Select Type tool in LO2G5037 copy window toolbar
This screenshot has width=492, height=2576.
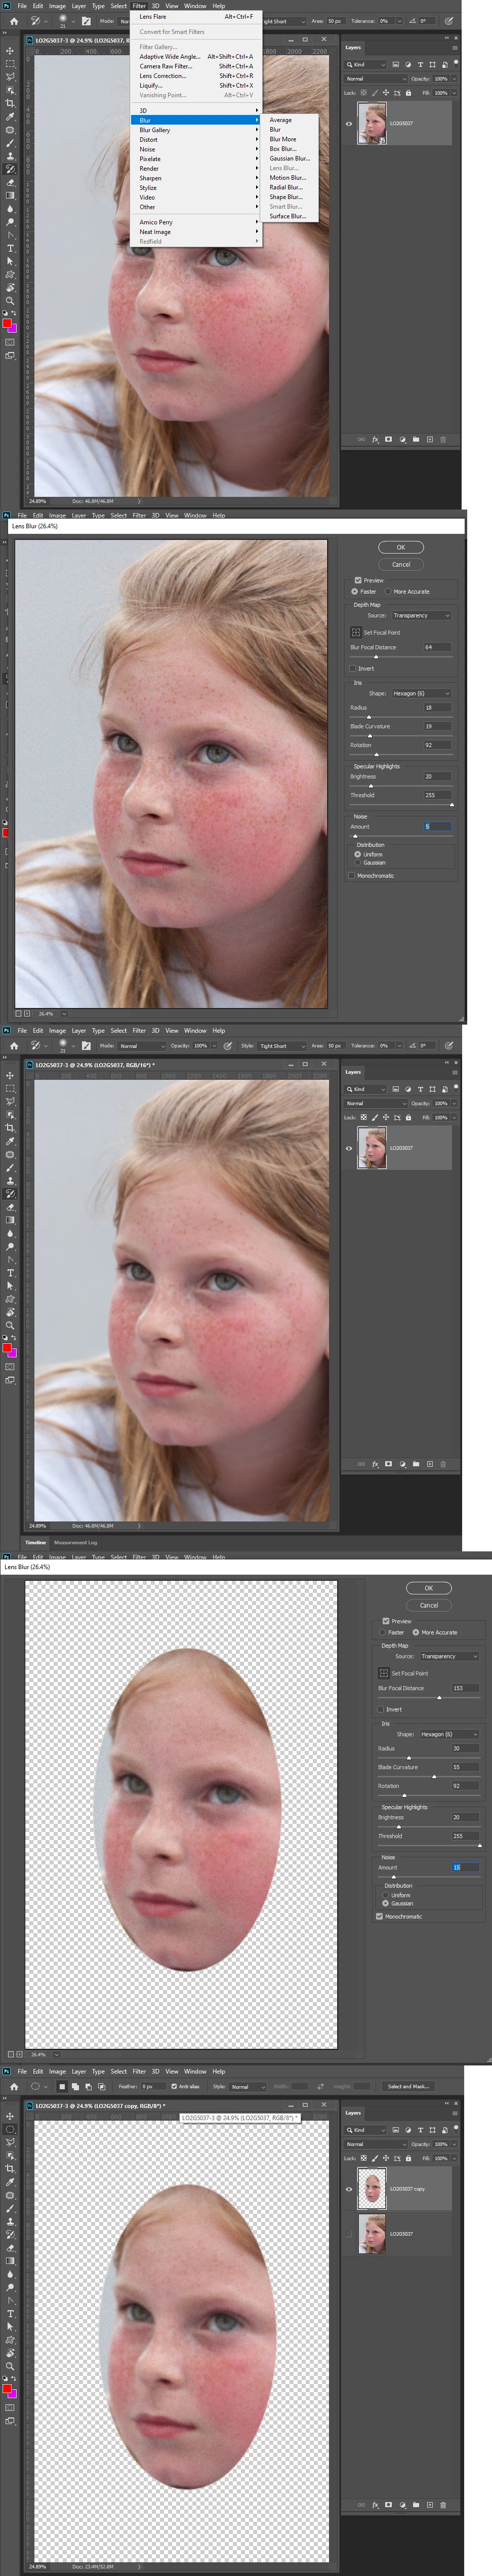tap(10, 2314)
